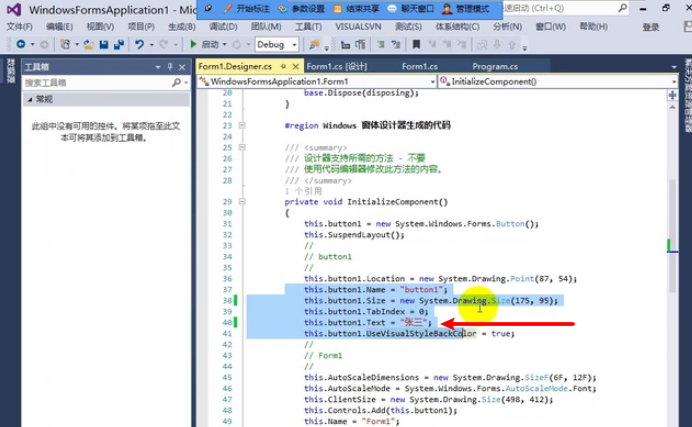Click the line with button1.Text = "张三"
Viewport: 692px width, 427px height.
pos(368,322)
